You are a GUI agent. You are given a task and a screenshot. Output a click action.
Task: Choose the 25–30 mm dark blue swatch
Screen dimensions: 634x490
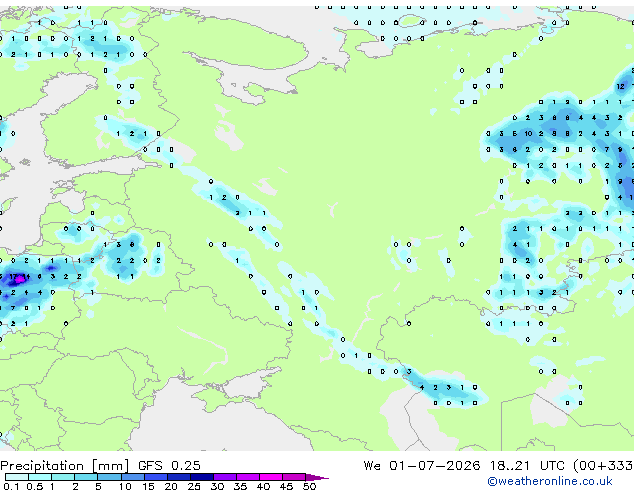tap(201, 477)
